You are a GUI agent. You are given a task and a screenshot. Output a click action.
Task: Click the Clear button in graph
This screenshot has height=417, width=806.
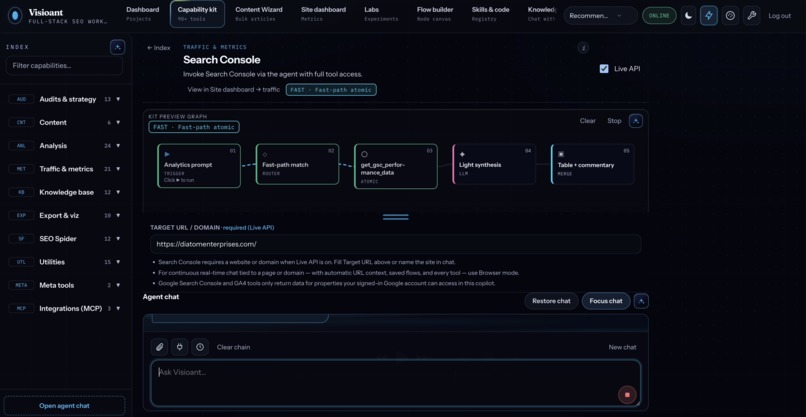588,121
